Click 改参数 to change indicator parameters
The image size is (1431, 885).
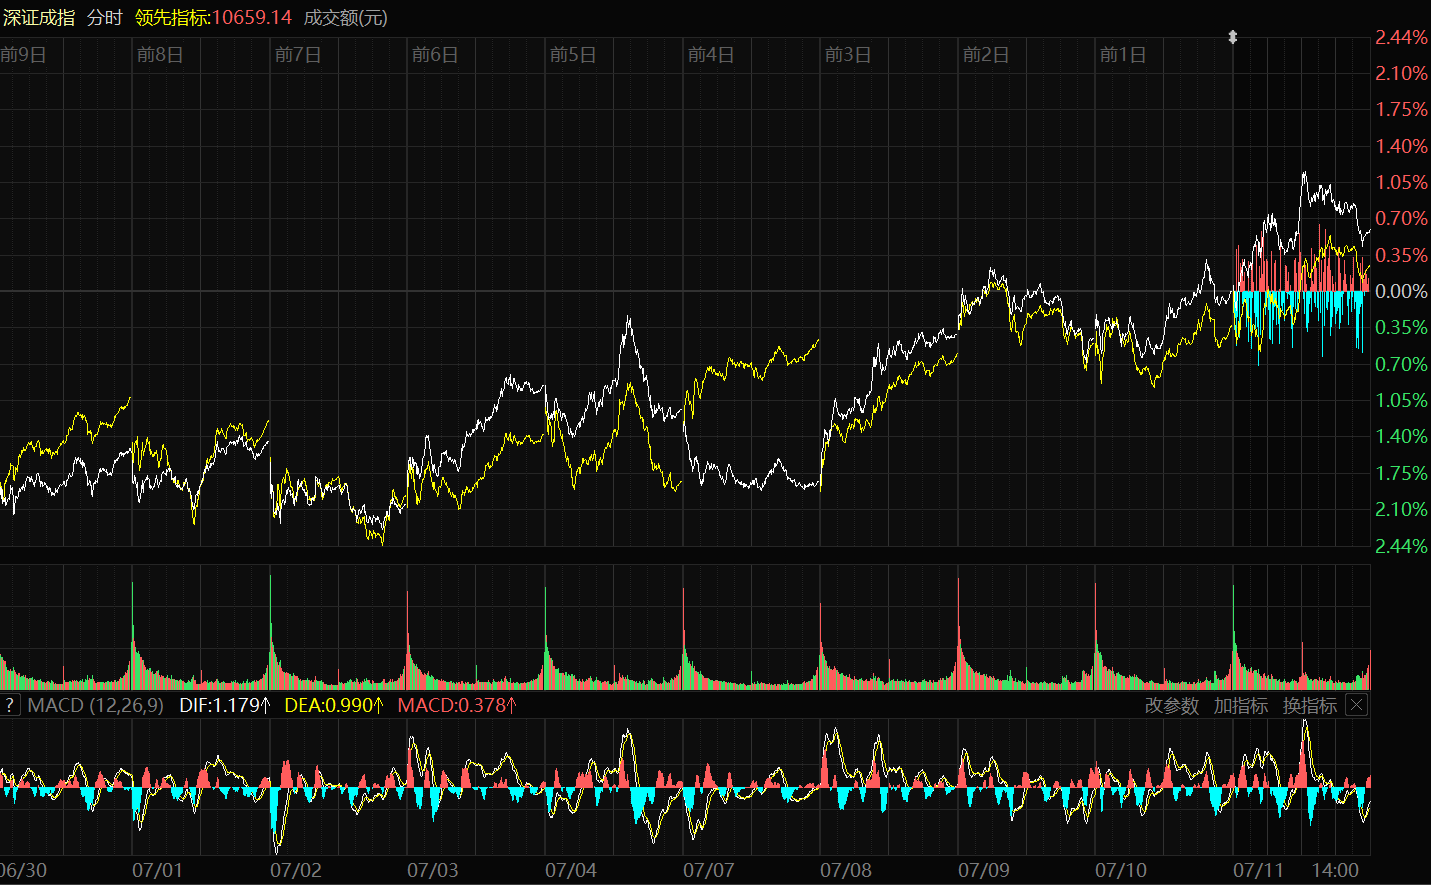tap(1171, 705)
